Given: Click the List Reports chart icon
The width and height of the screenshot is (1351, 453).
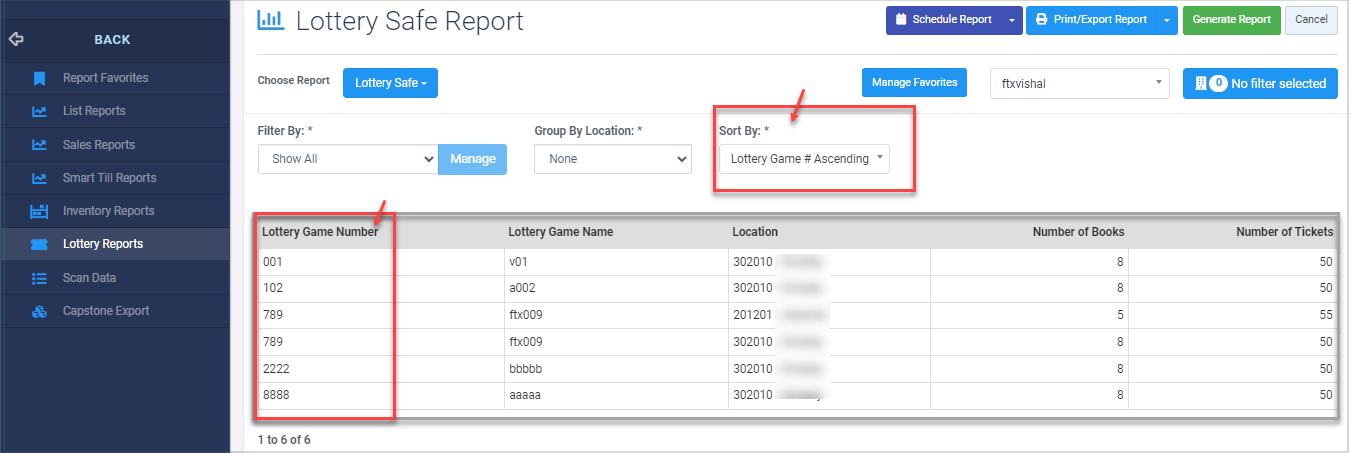Looking at the screenshot, I should pos(39,111).
